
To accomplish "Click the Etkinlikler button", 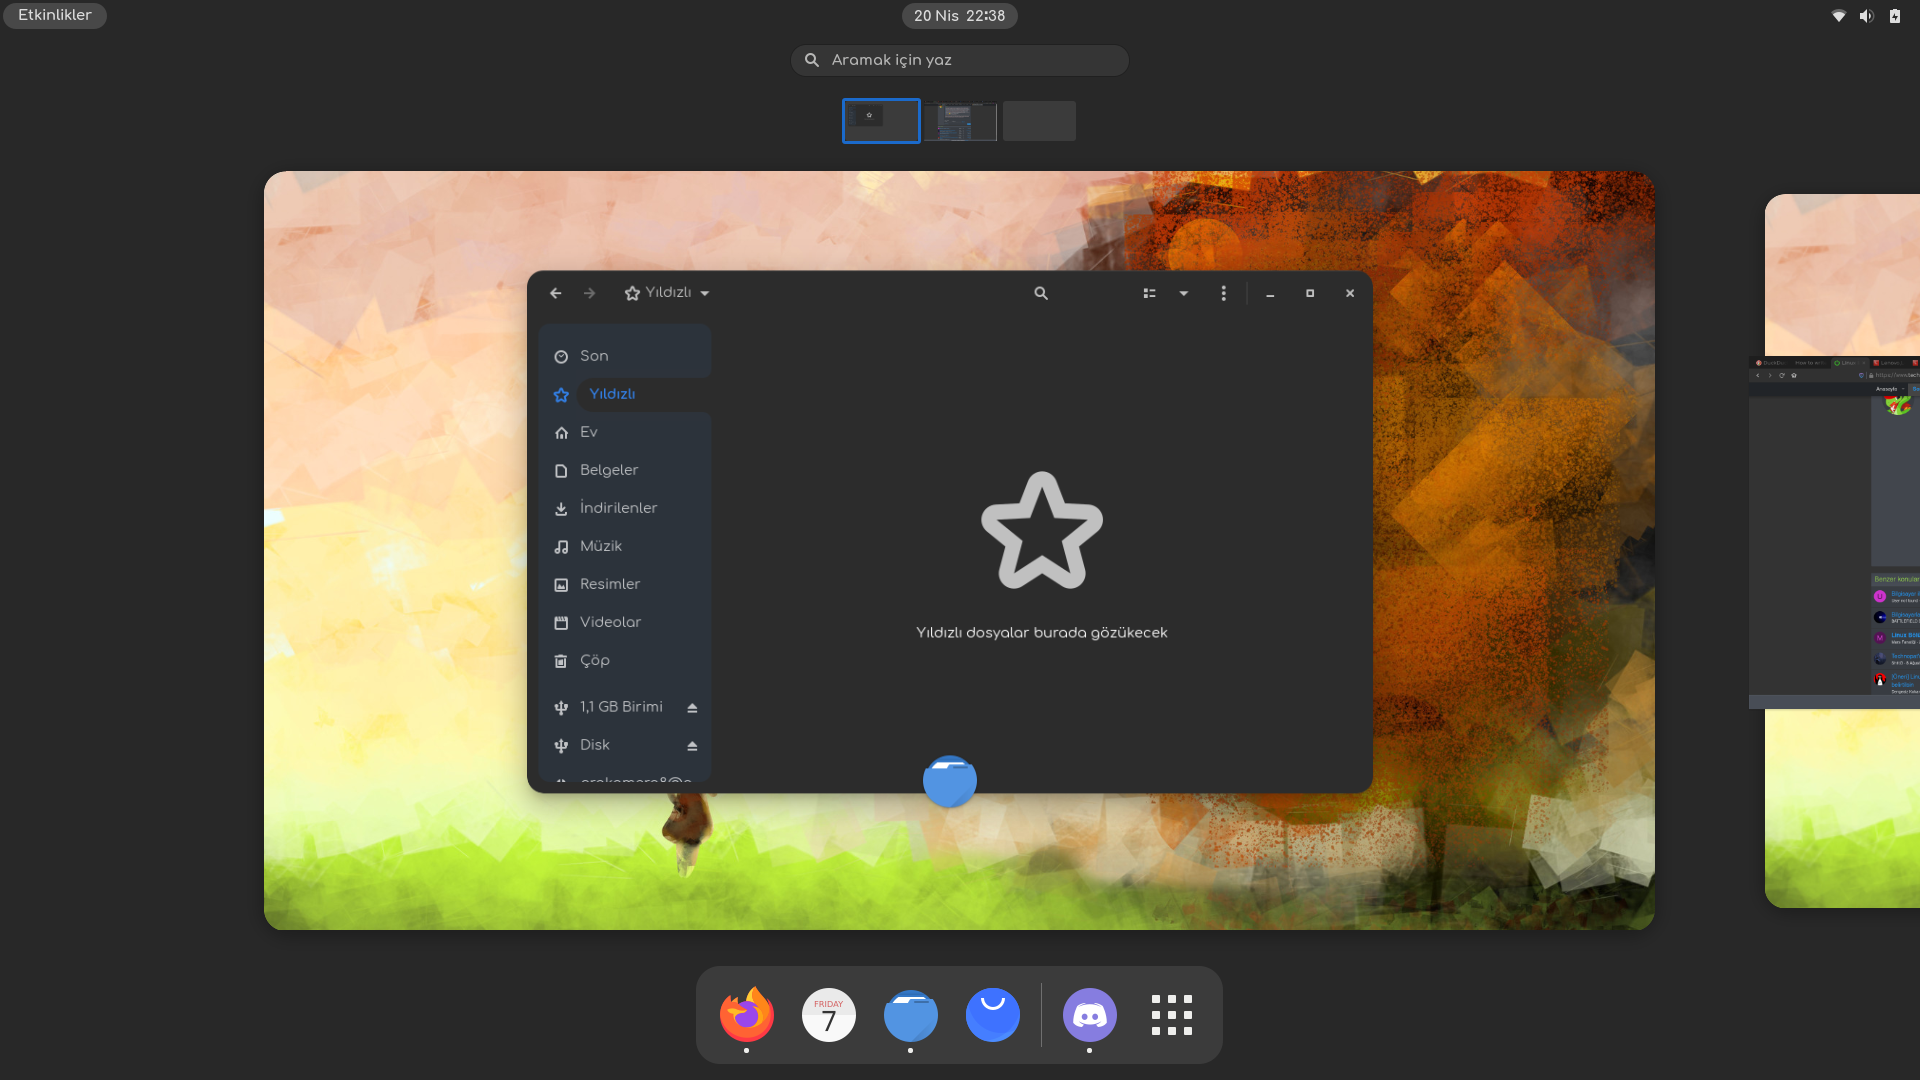I will click(x=55, y=16).
